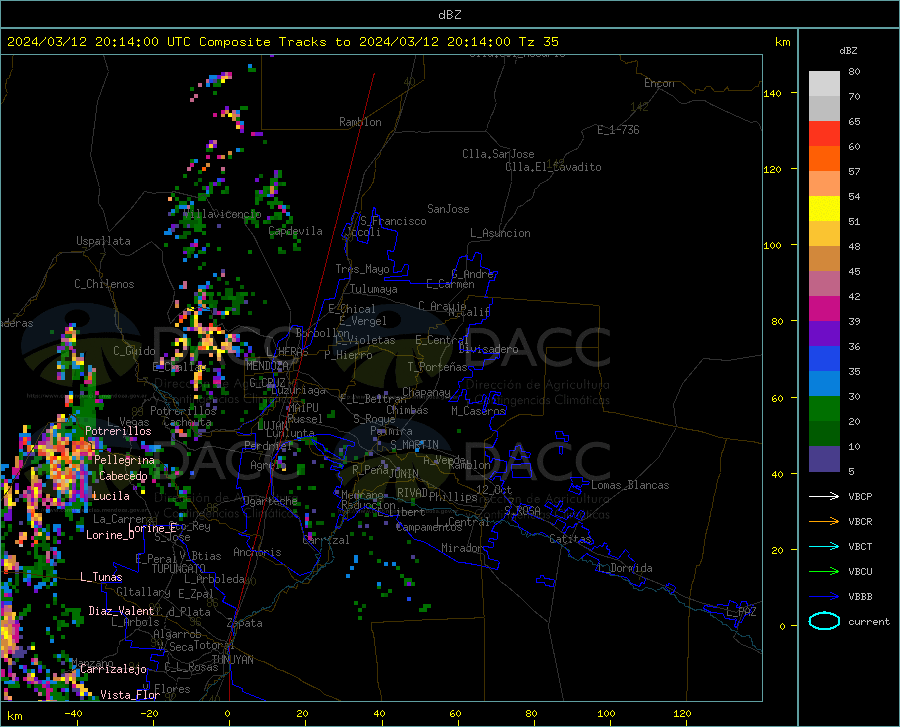The width and height of the screenshot is (900, 727).
Task: Select the dark orange 60 dBZ color swatch
Action: coord(824,159)
